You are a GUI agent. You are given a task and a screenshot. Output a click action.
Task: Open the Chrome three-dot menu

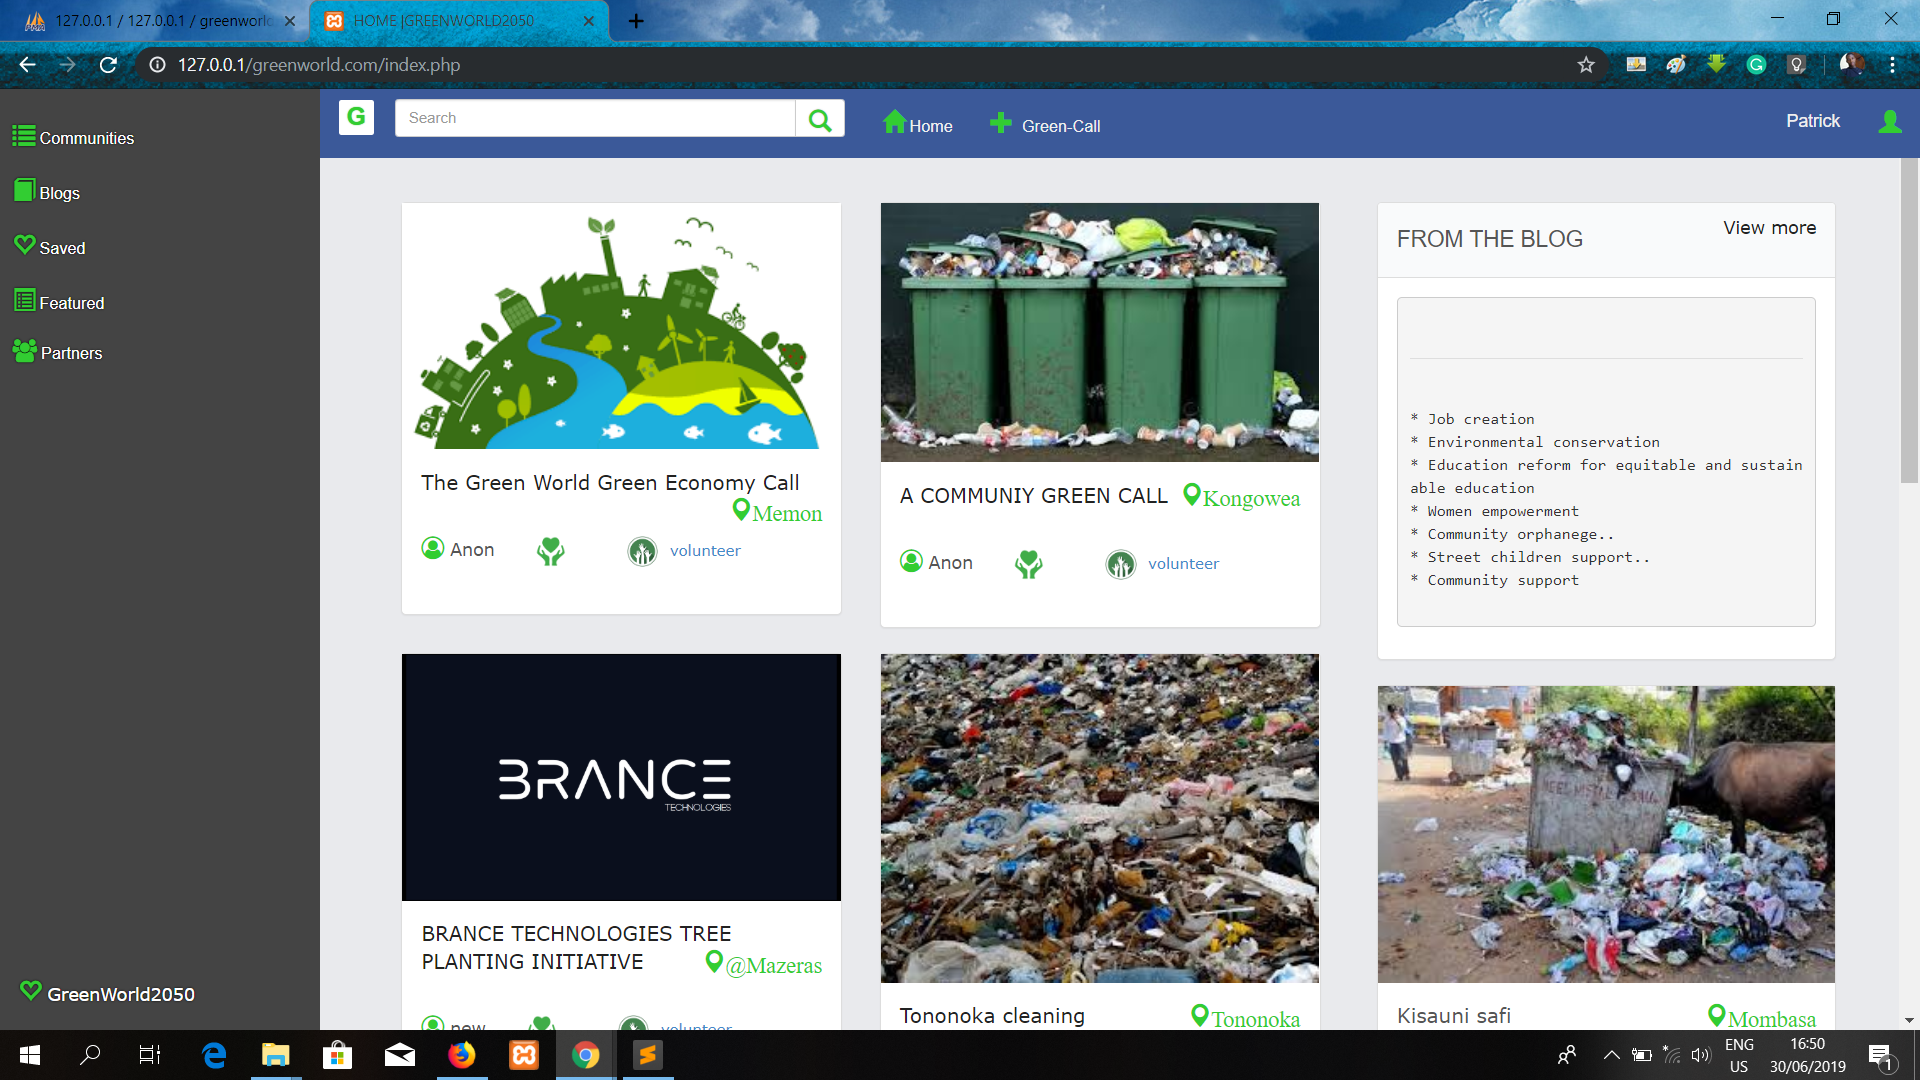tap(1892, 65)
